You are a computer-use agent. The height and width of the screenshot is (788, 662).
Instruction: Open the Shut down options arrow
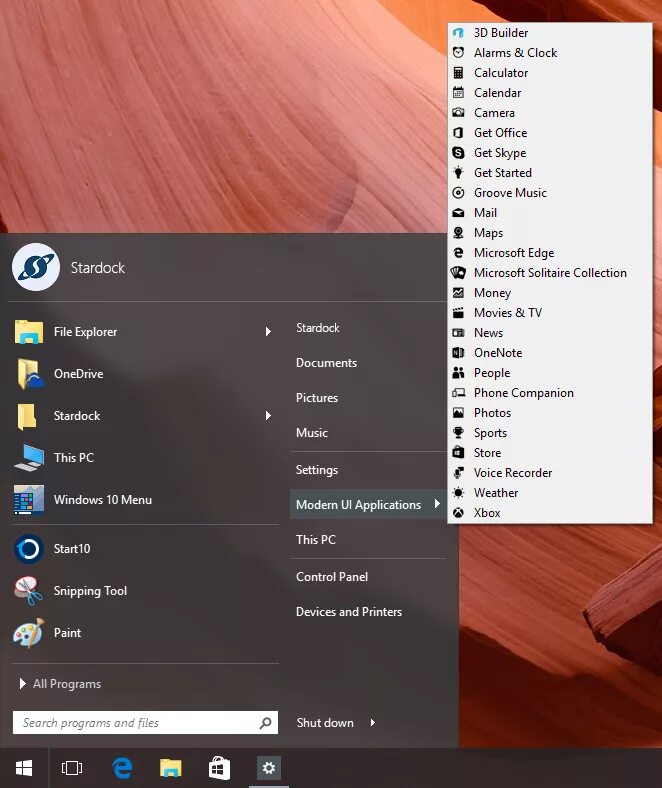click(372, 723)
